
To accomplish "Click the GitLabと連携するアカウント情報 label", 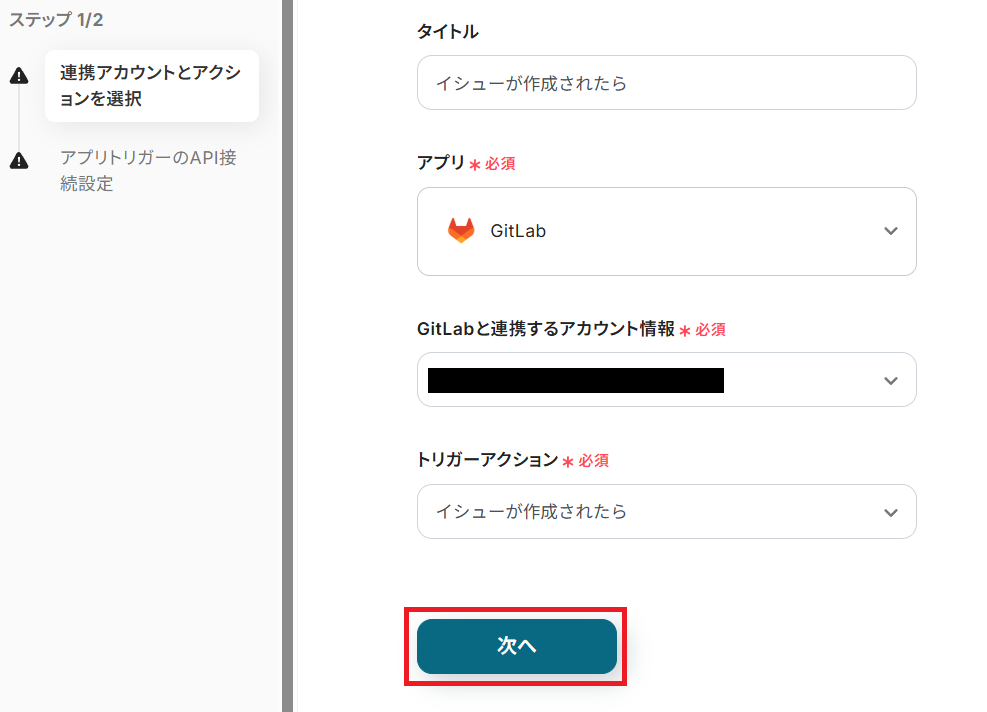I will (545, 329).
